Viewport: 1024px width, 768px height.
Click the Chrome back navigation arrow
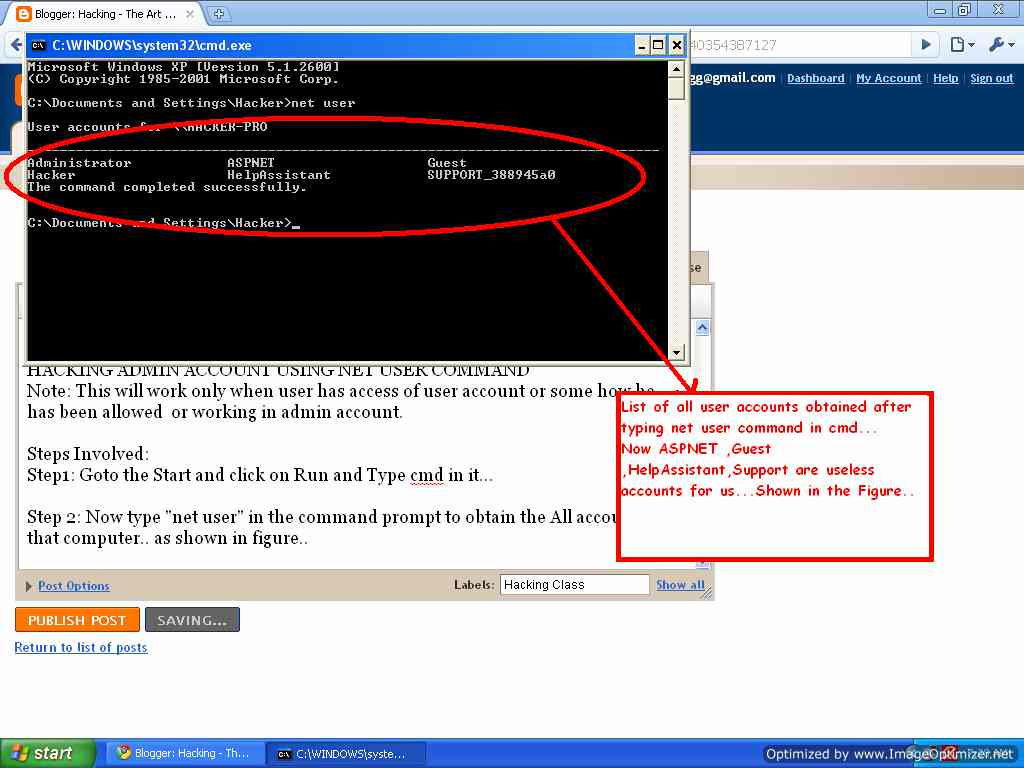15,45
